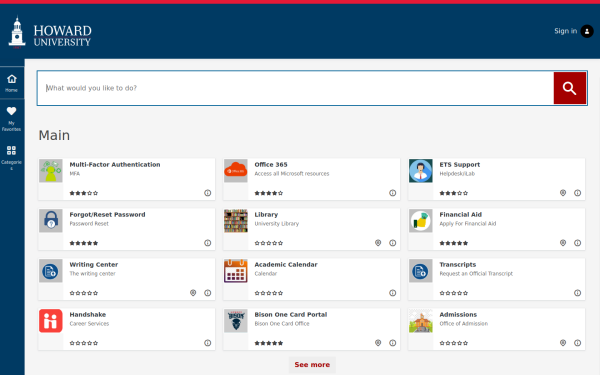Click the Sign in user avatar icon

pos(587,31)
